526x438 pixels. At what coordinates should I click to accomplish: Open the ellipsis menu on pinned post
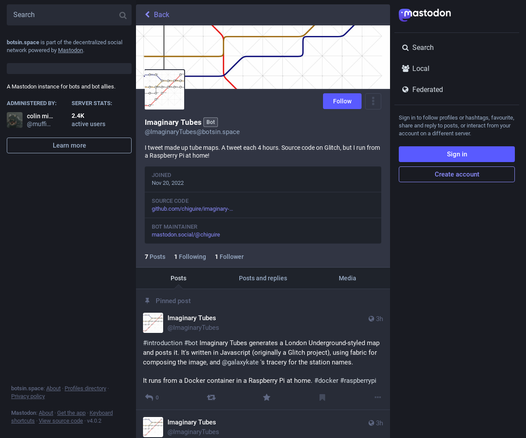pos(377,397)
